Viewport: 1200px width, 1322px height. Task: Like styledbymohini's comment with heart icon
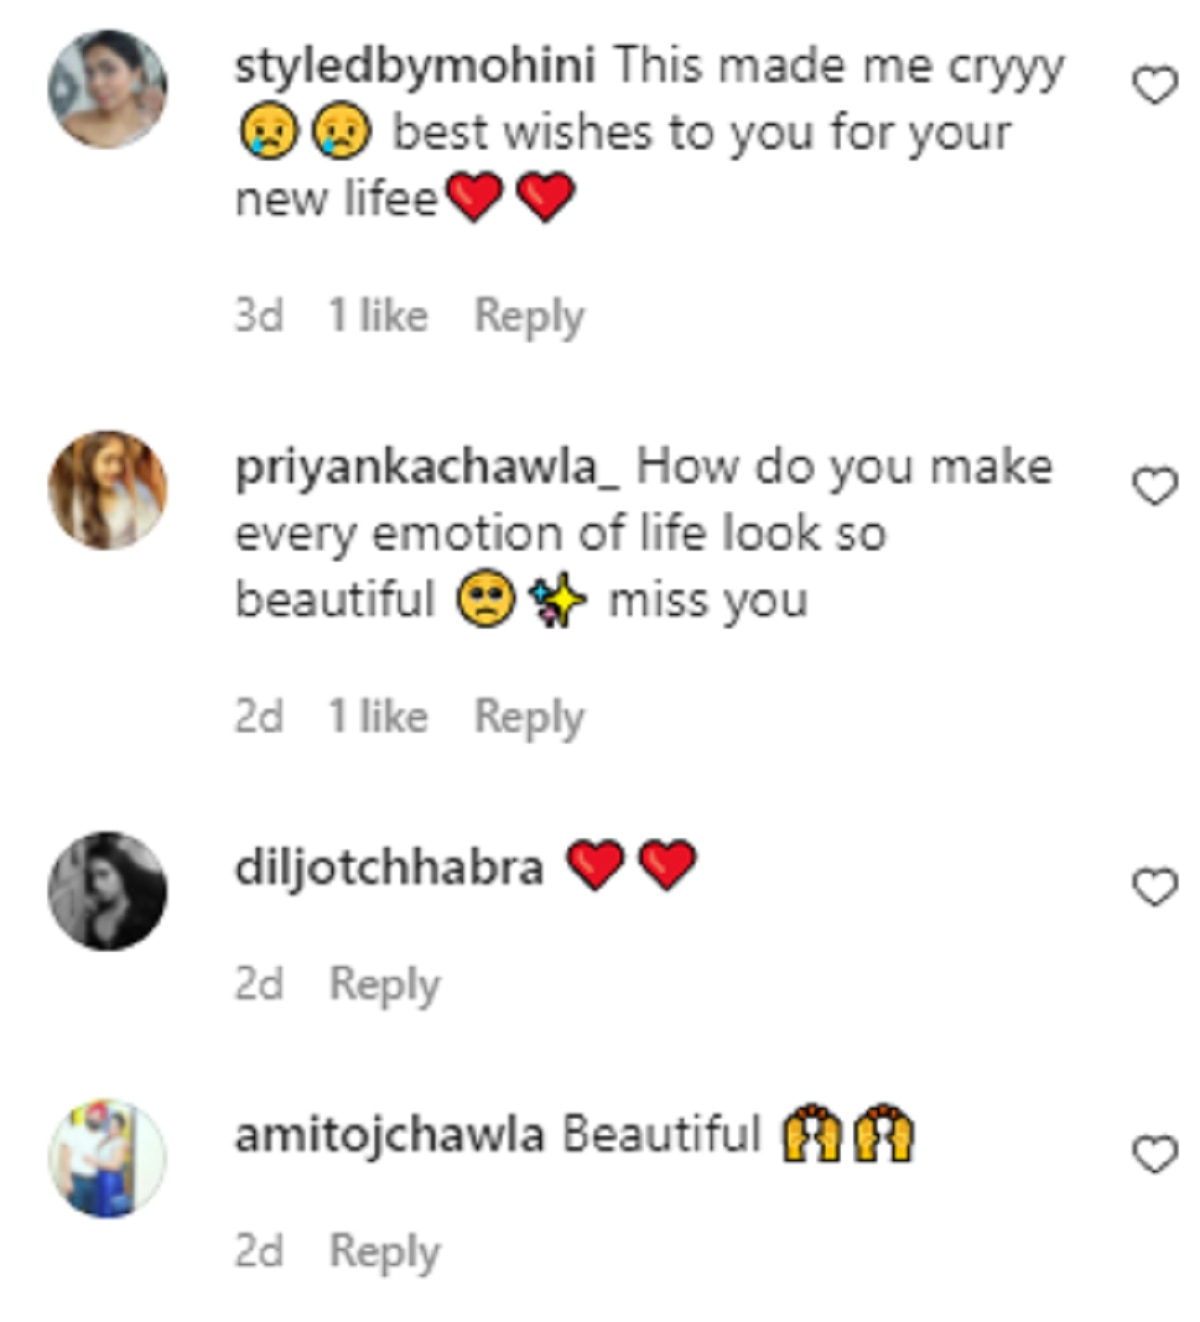1155,86
